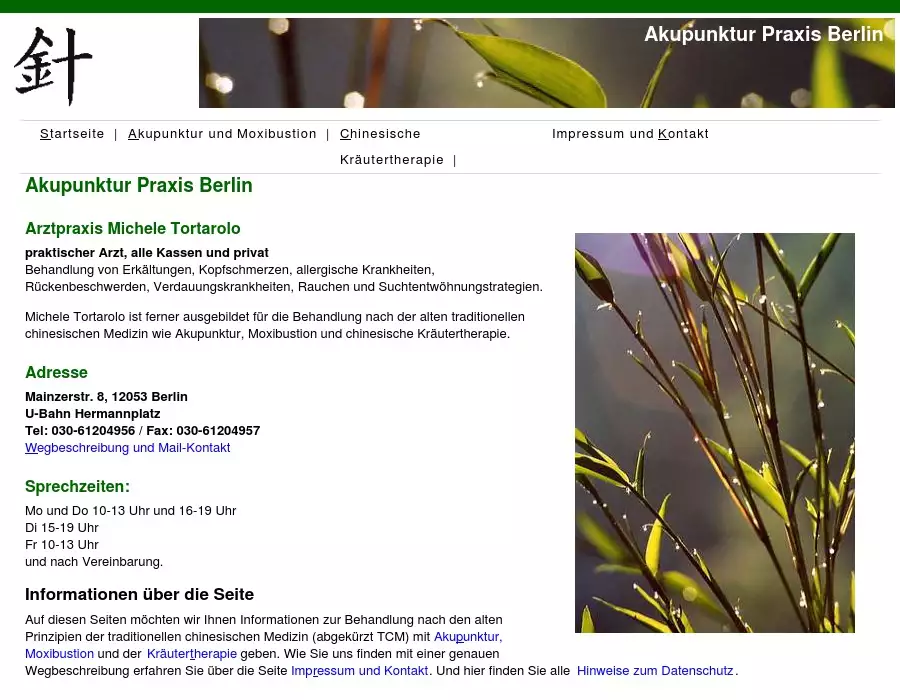Viewport: 900px width, 700px height.
Task: Open the Hinweise zum Datenschutz link
Action: tap(655, 671)
